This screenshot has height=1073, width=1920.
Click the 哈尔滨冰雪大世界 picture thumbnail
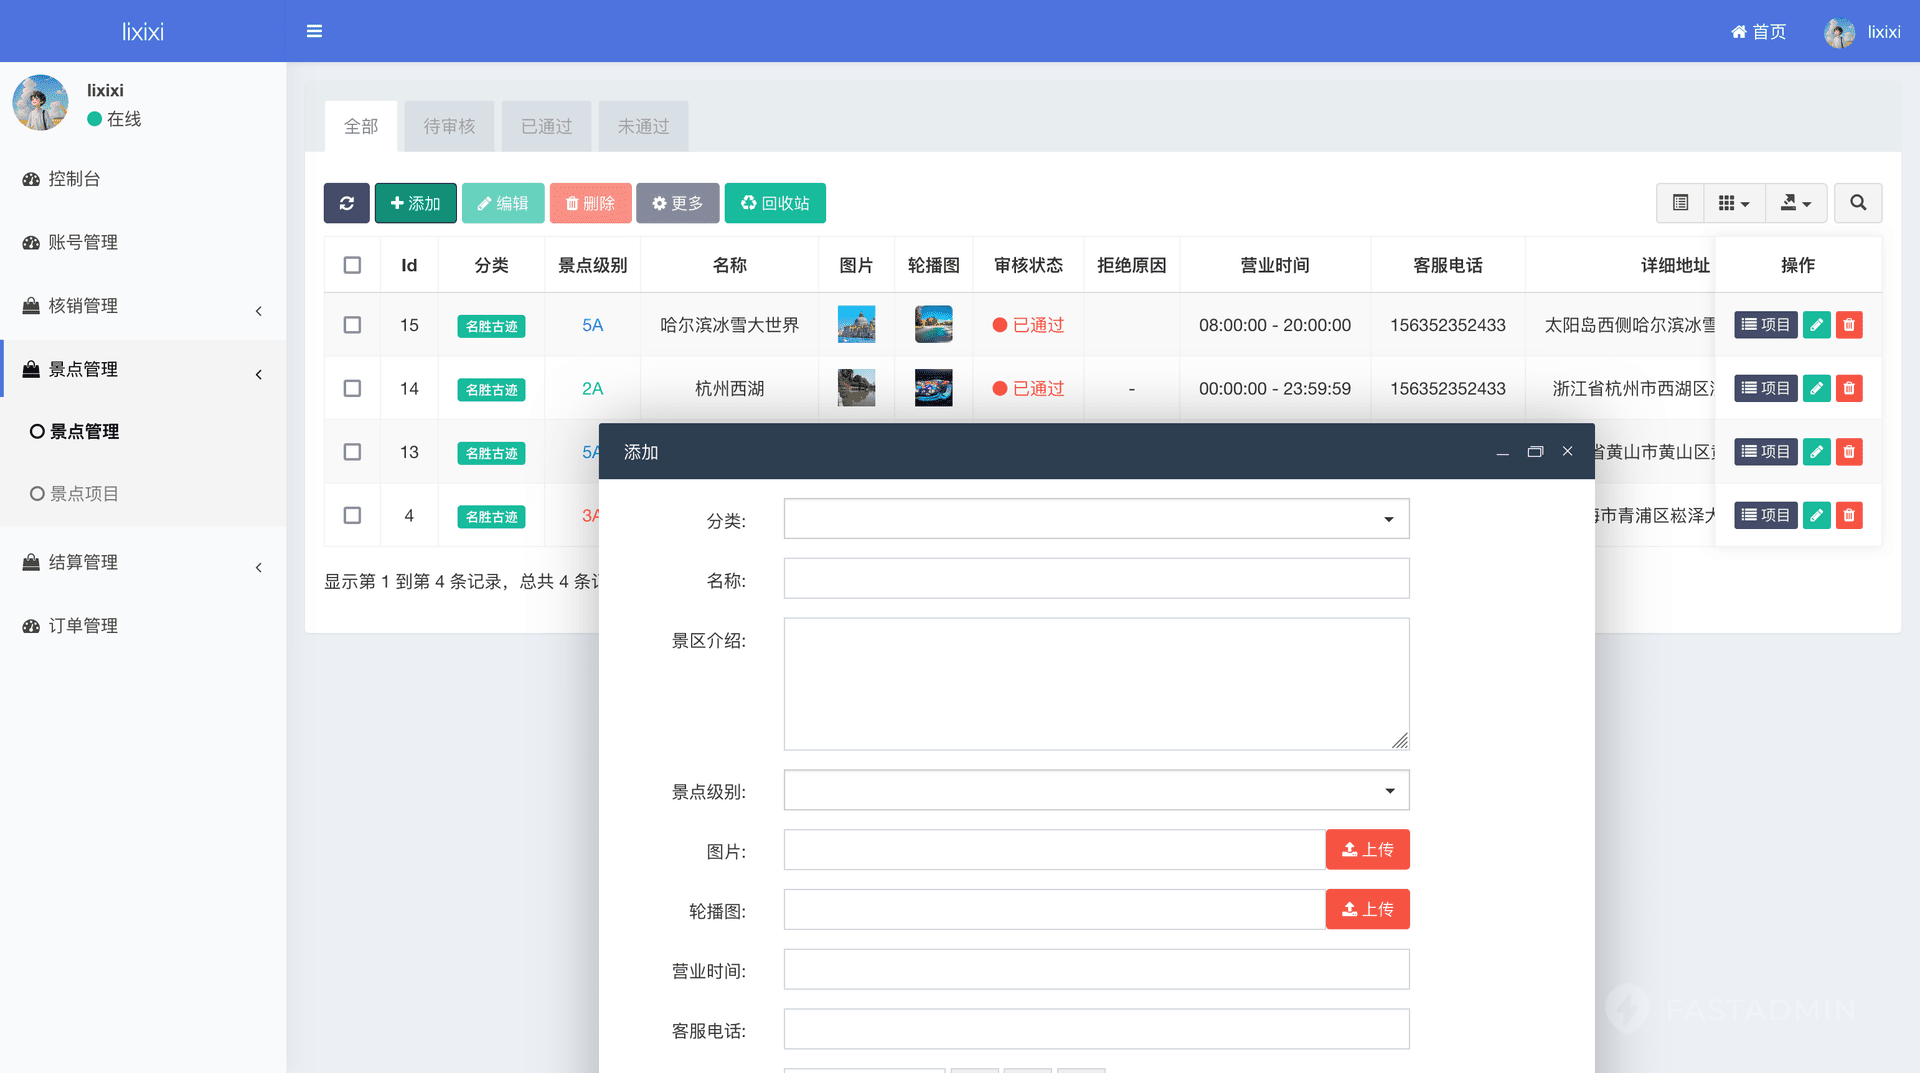(x=856, y=325)
